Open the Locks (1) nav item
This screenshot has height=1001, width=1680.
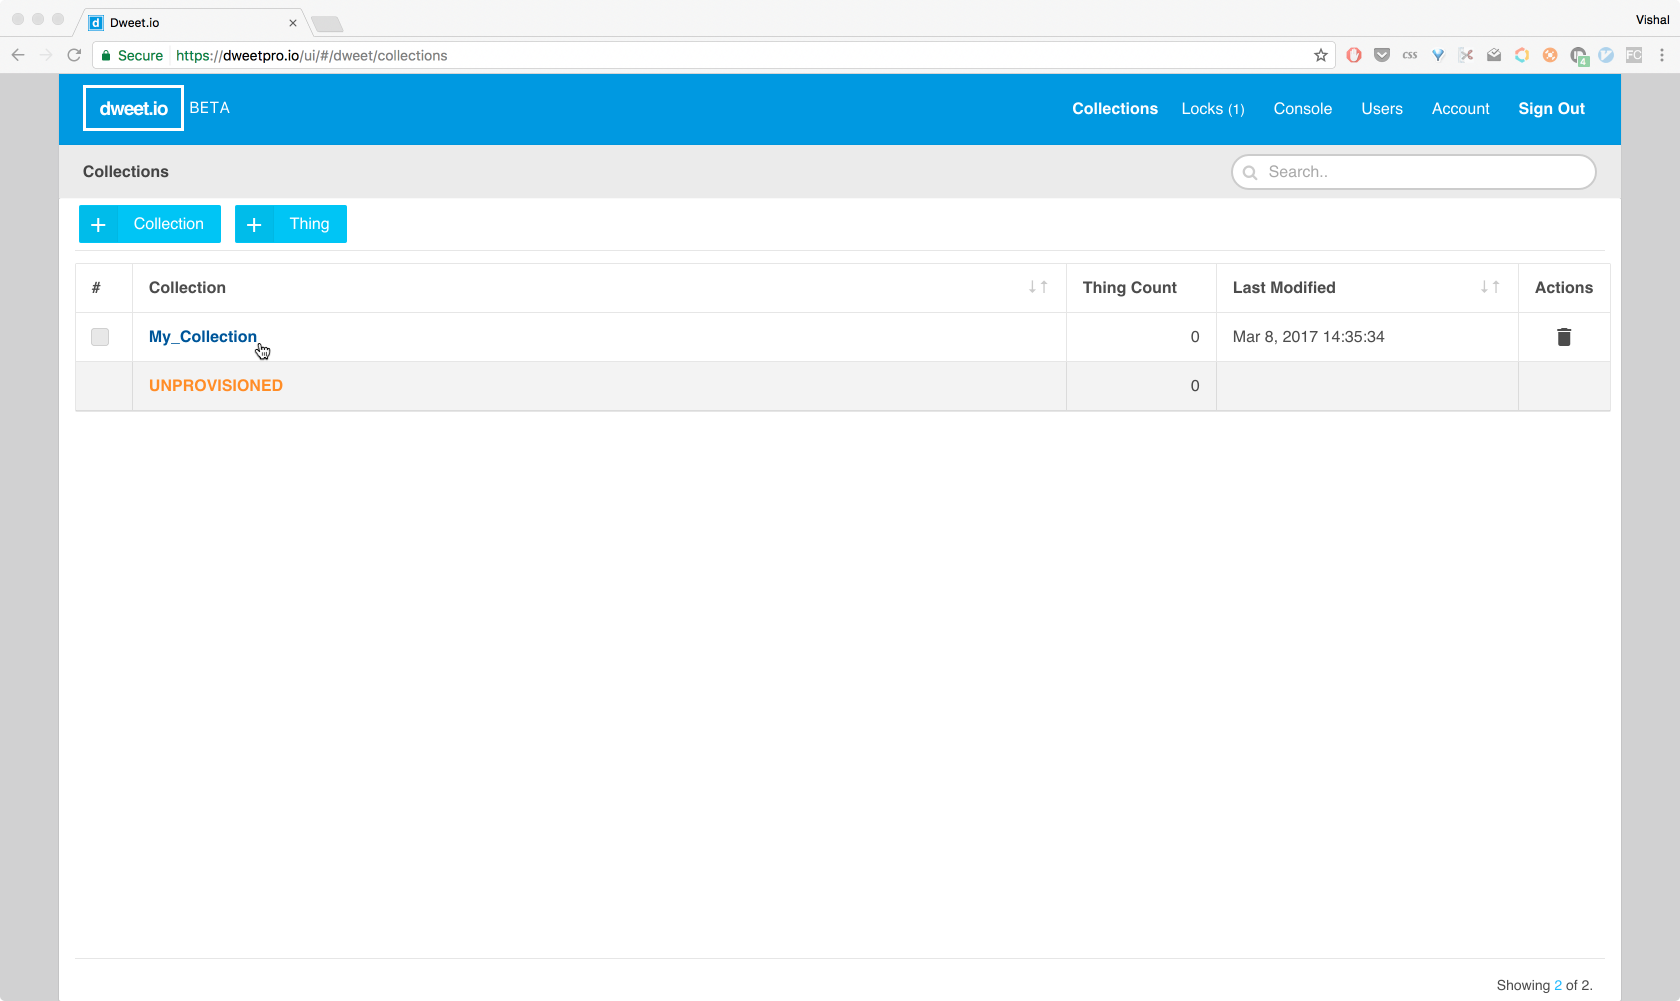[x=1213, y=109]
